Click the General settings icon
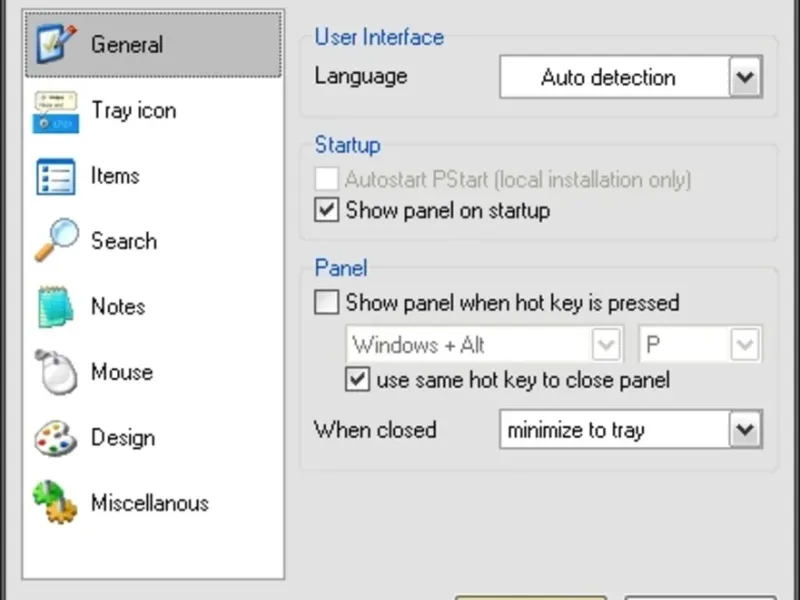This screenshot has width=800, height=600. (57, 45)
